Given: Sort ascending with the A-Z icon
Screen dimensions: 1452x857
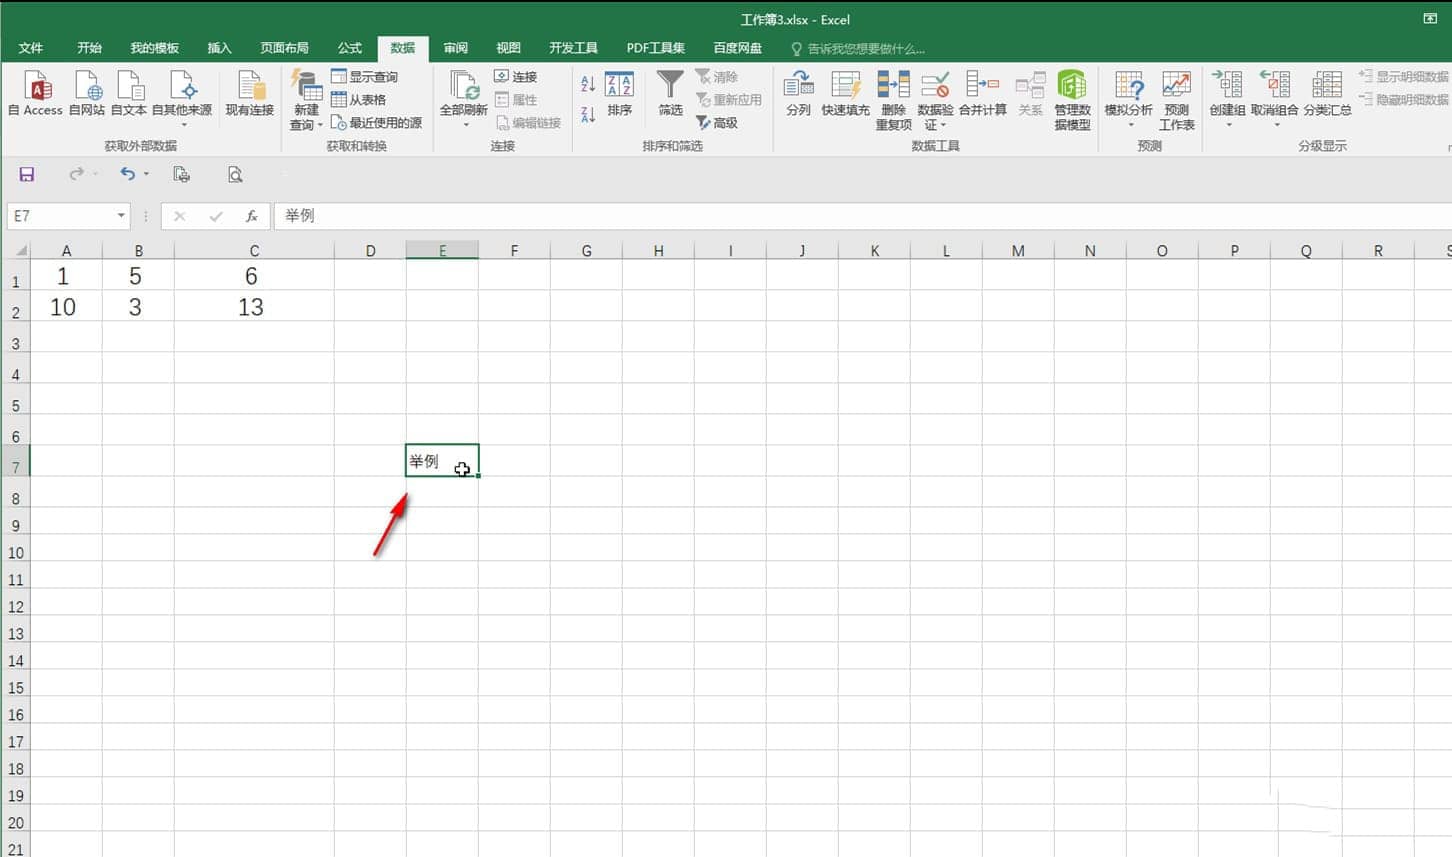Looking at the screenshot, I should click(588, 84).
